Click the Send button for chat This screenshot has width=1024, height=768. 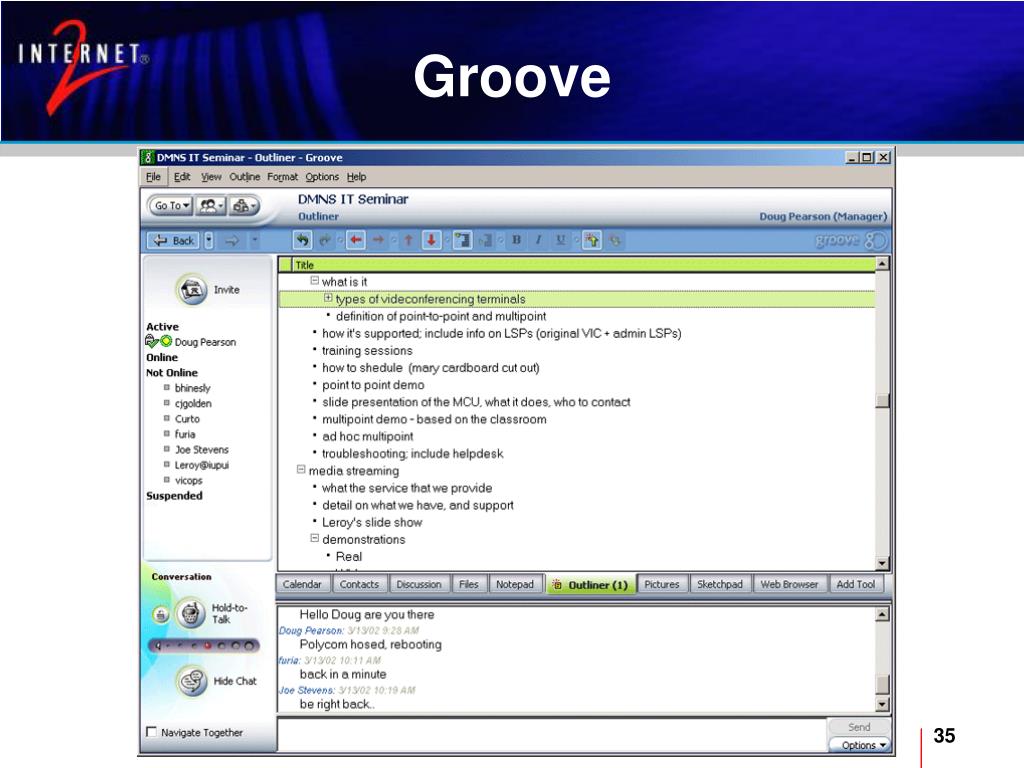click(x=859, y=727)
